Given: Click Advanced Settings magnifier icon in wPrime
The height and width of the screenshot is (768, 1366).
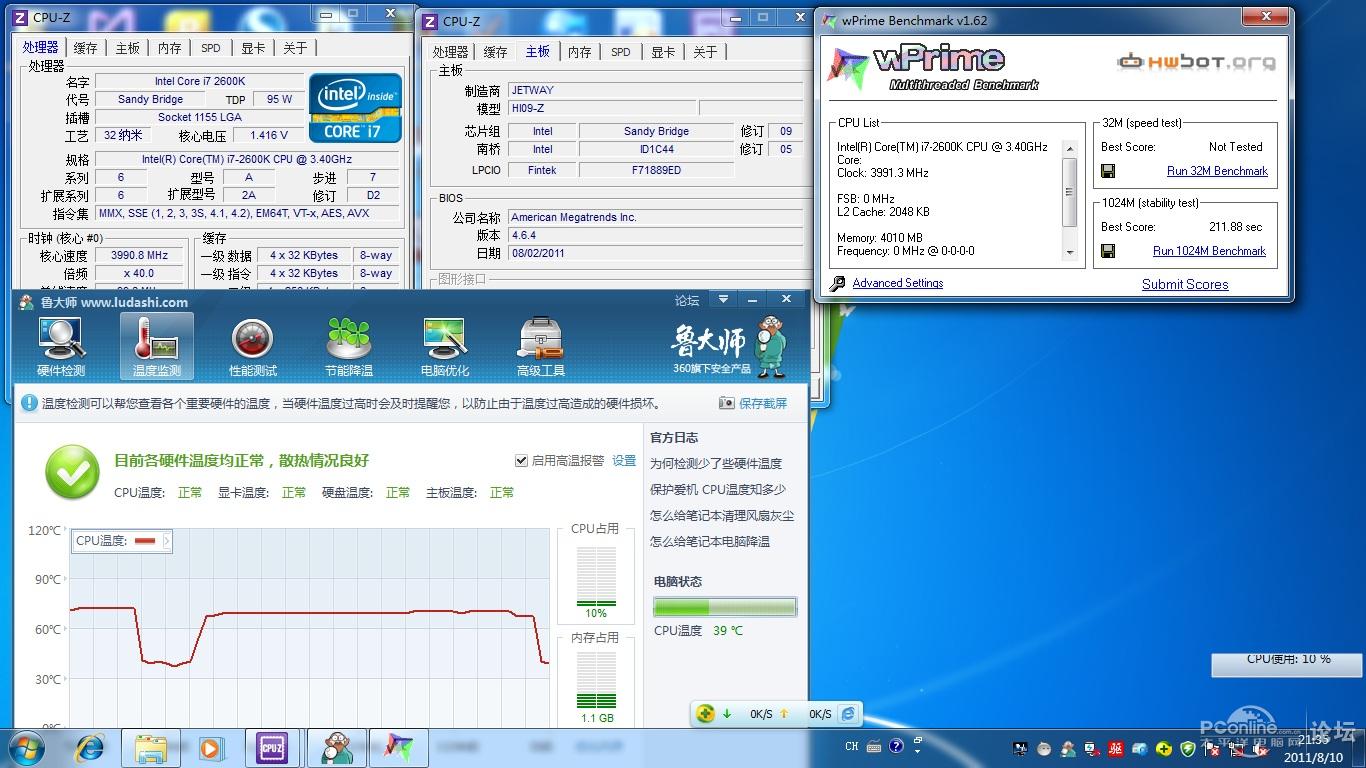Looking at the screenshot, I should (x=838, y=284).
